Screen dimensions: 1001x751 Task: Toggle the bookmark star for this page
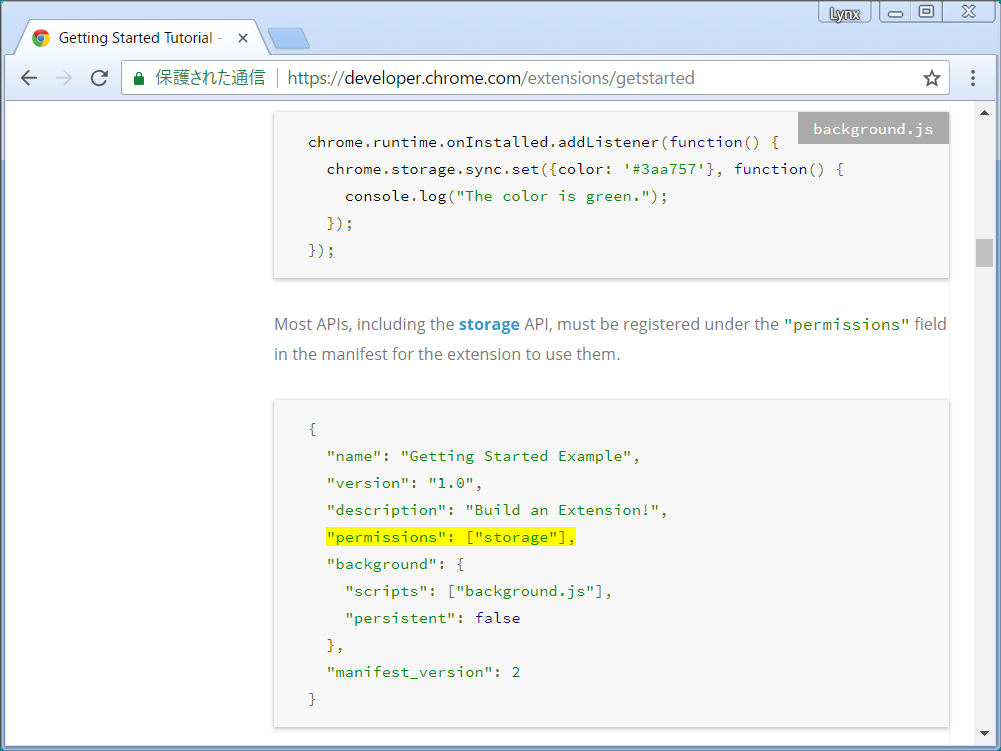[x=932, y=77]
